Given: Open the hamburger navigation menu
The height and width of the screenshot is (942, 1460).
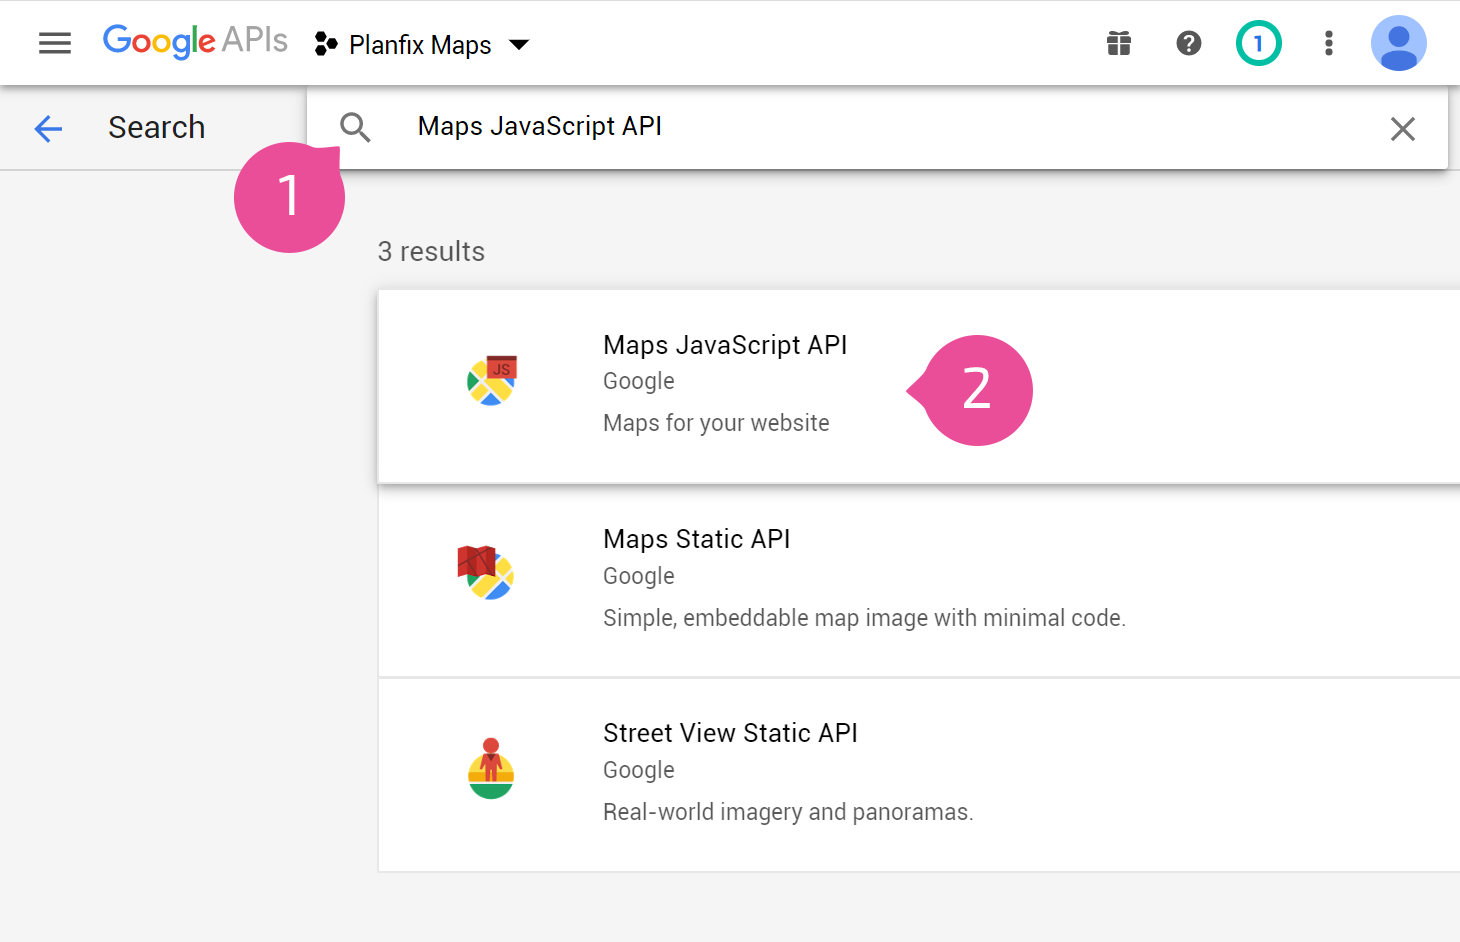Looking at the screenshot, I should point(55,43).
